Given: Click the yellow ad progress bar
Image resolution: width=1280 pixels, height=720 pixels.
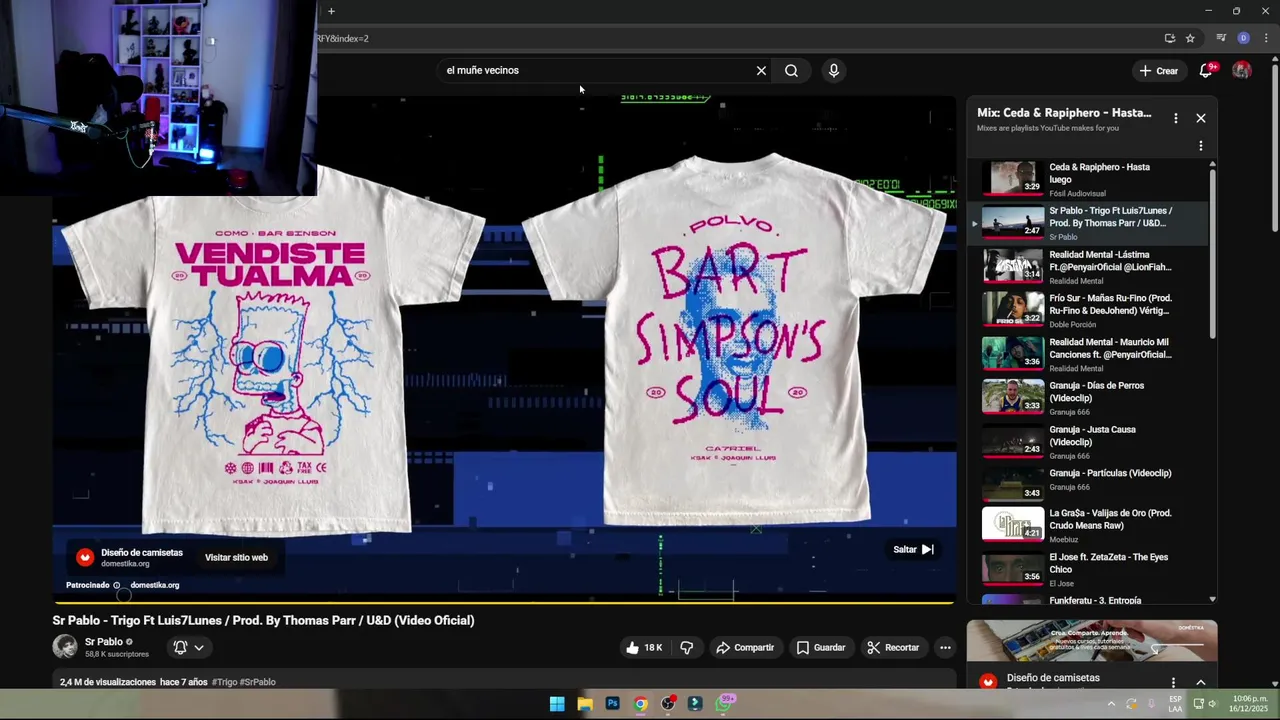Looking at the screenshot, I should pyautogui.click(x=504, y=602).
